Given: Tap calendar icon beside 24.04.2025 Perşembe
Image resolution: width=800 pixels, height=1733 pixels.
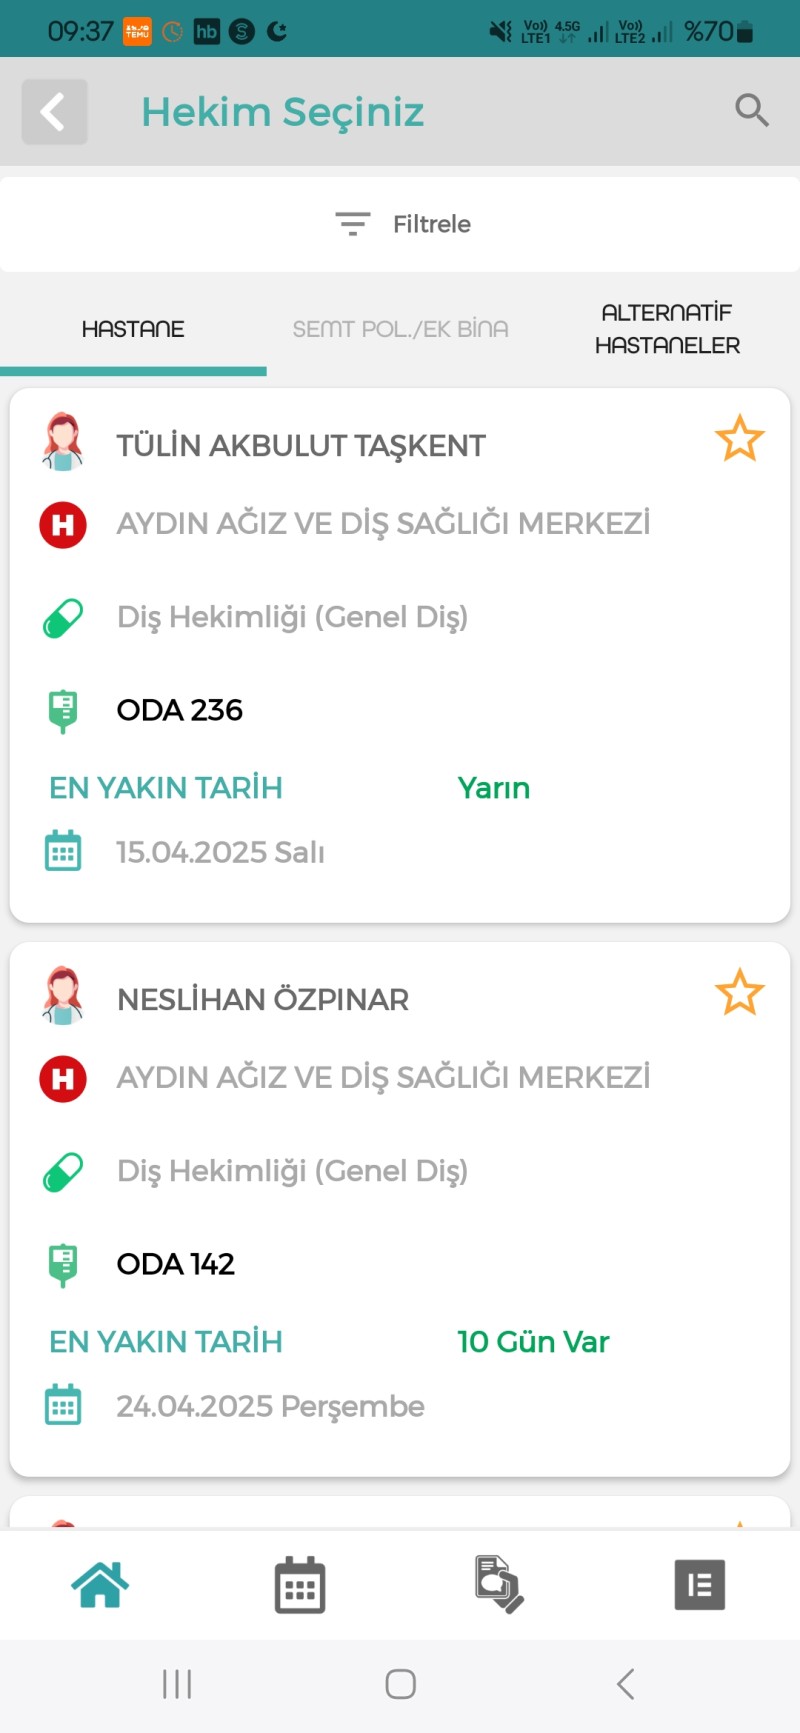Looking at the screenshot, I should pos(63,1406).
